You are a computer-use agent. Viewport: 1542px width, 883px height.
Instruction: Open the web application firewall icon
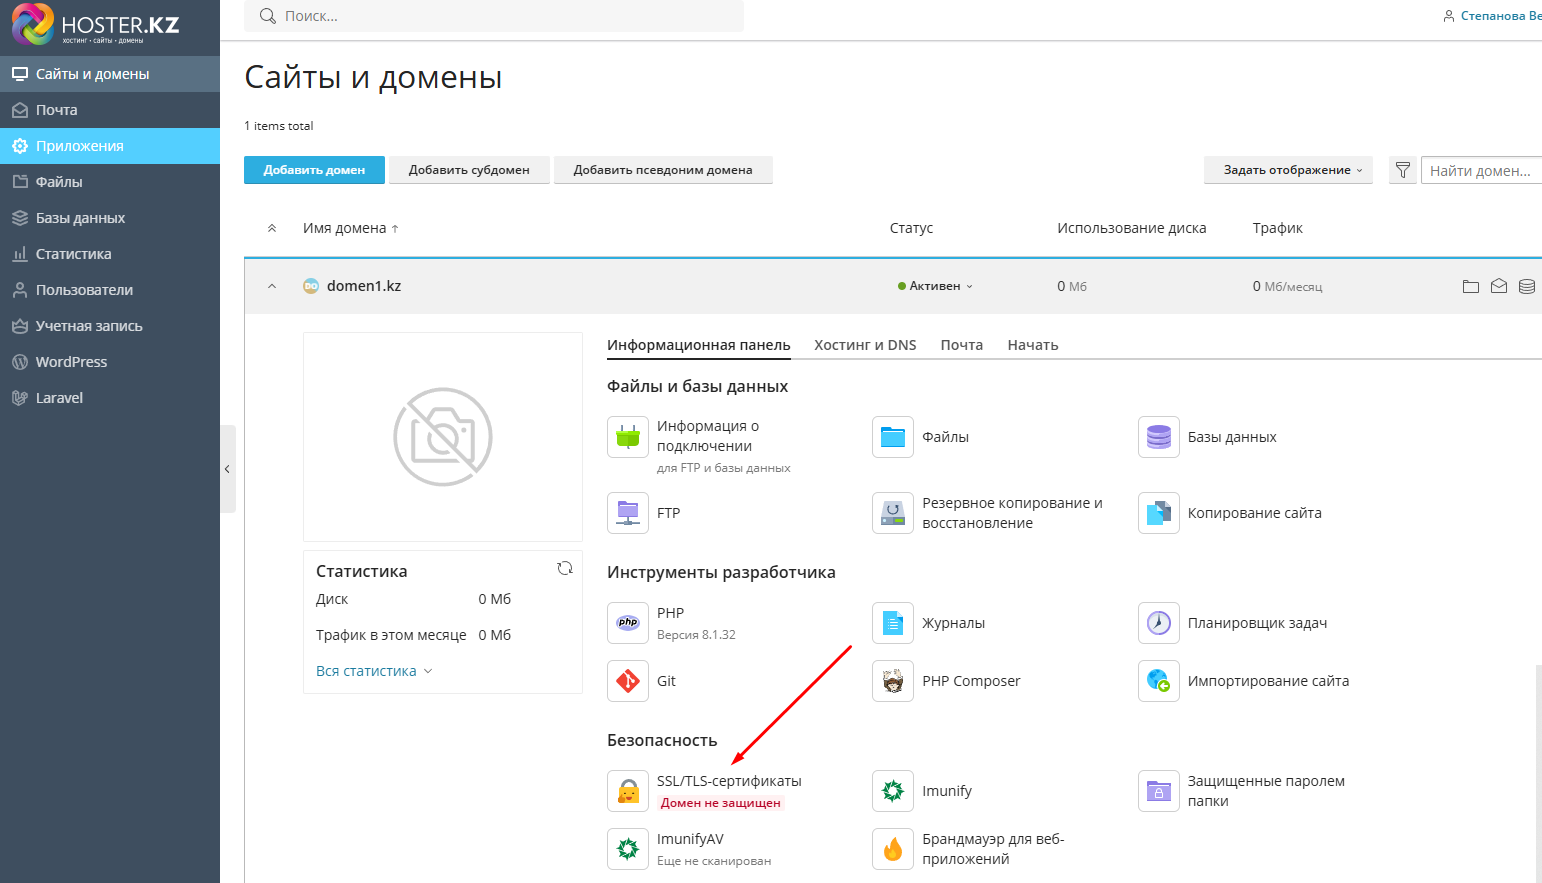coord(892,849)
